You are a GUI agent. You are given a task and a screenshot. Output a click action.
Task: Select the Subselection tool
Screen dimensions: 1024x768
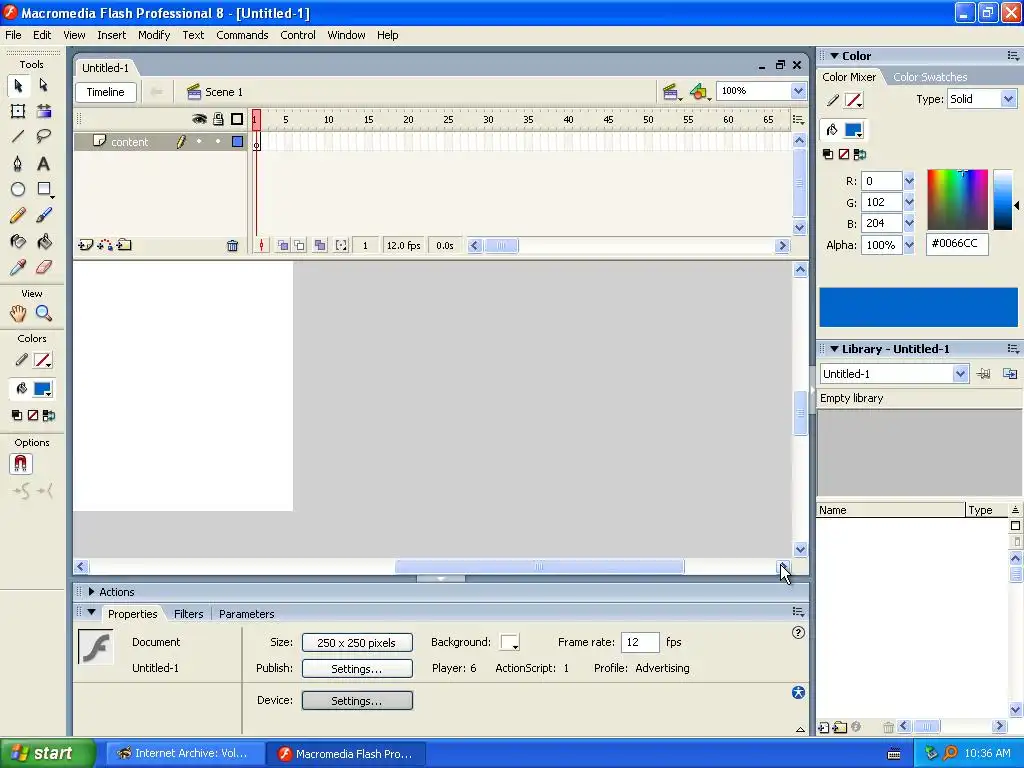point(44,86)
